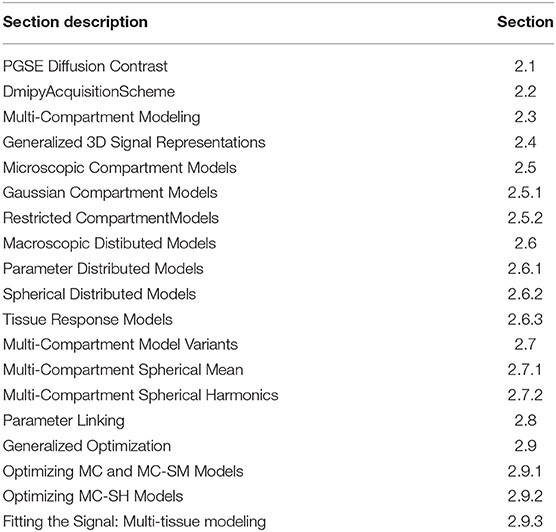Click 'Generalized 3D Signal Representations'

coord(134,142)
